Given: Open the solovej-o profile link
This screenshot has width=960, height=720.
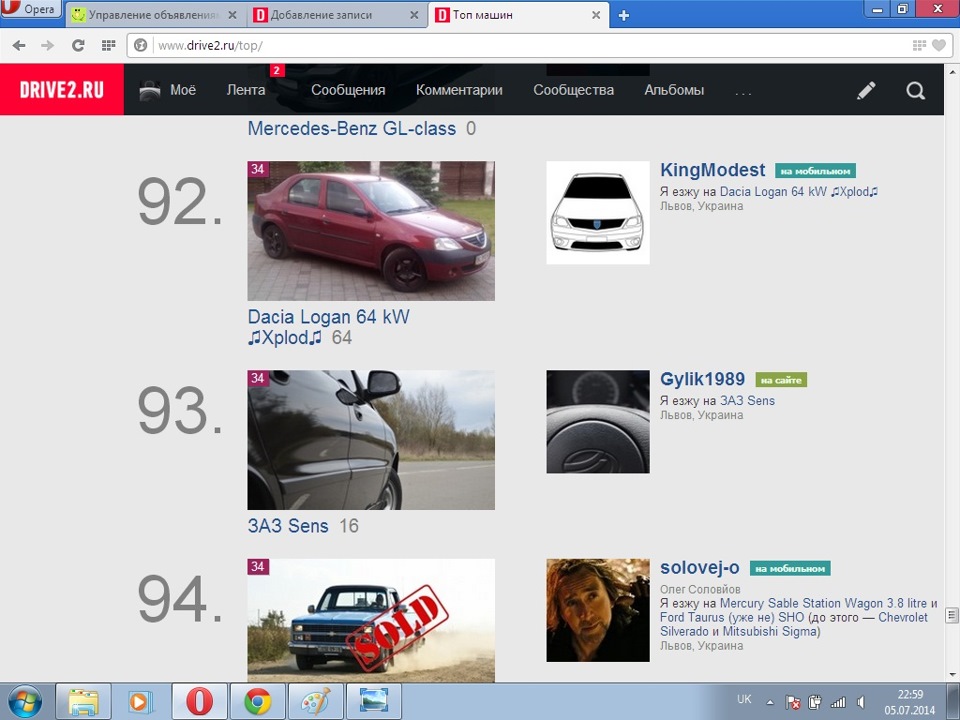Looking at the screenshot, I should (x=700, y=568).
